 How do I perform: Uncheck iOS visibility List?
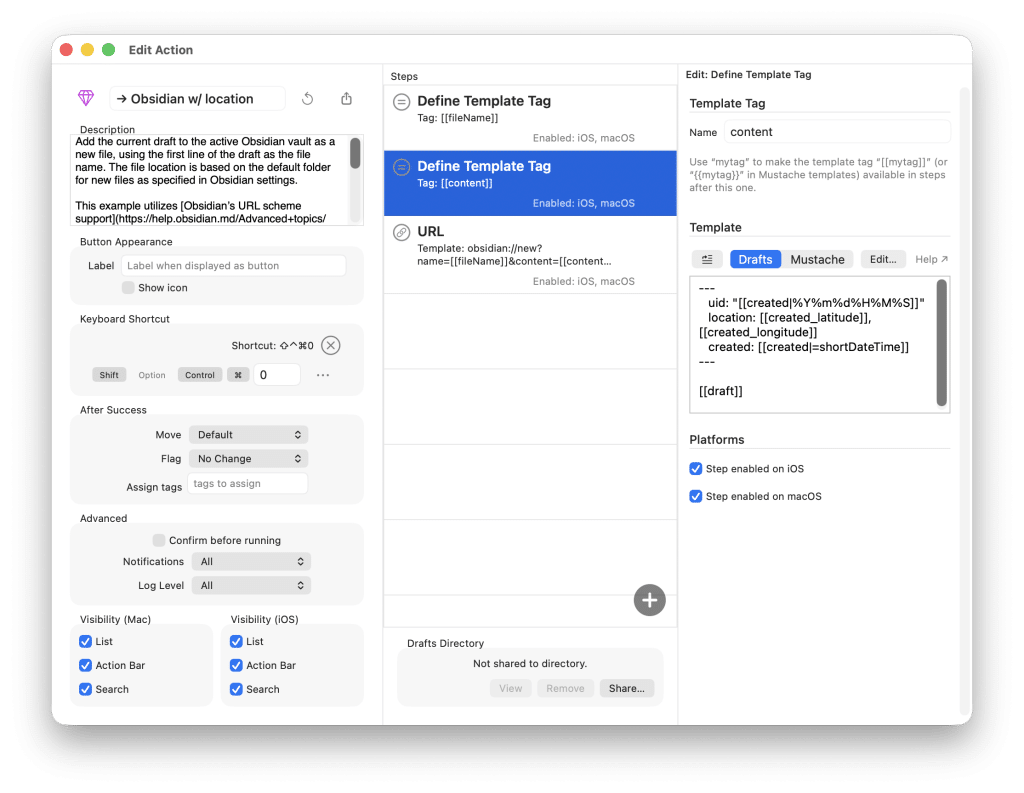[236, 641]
